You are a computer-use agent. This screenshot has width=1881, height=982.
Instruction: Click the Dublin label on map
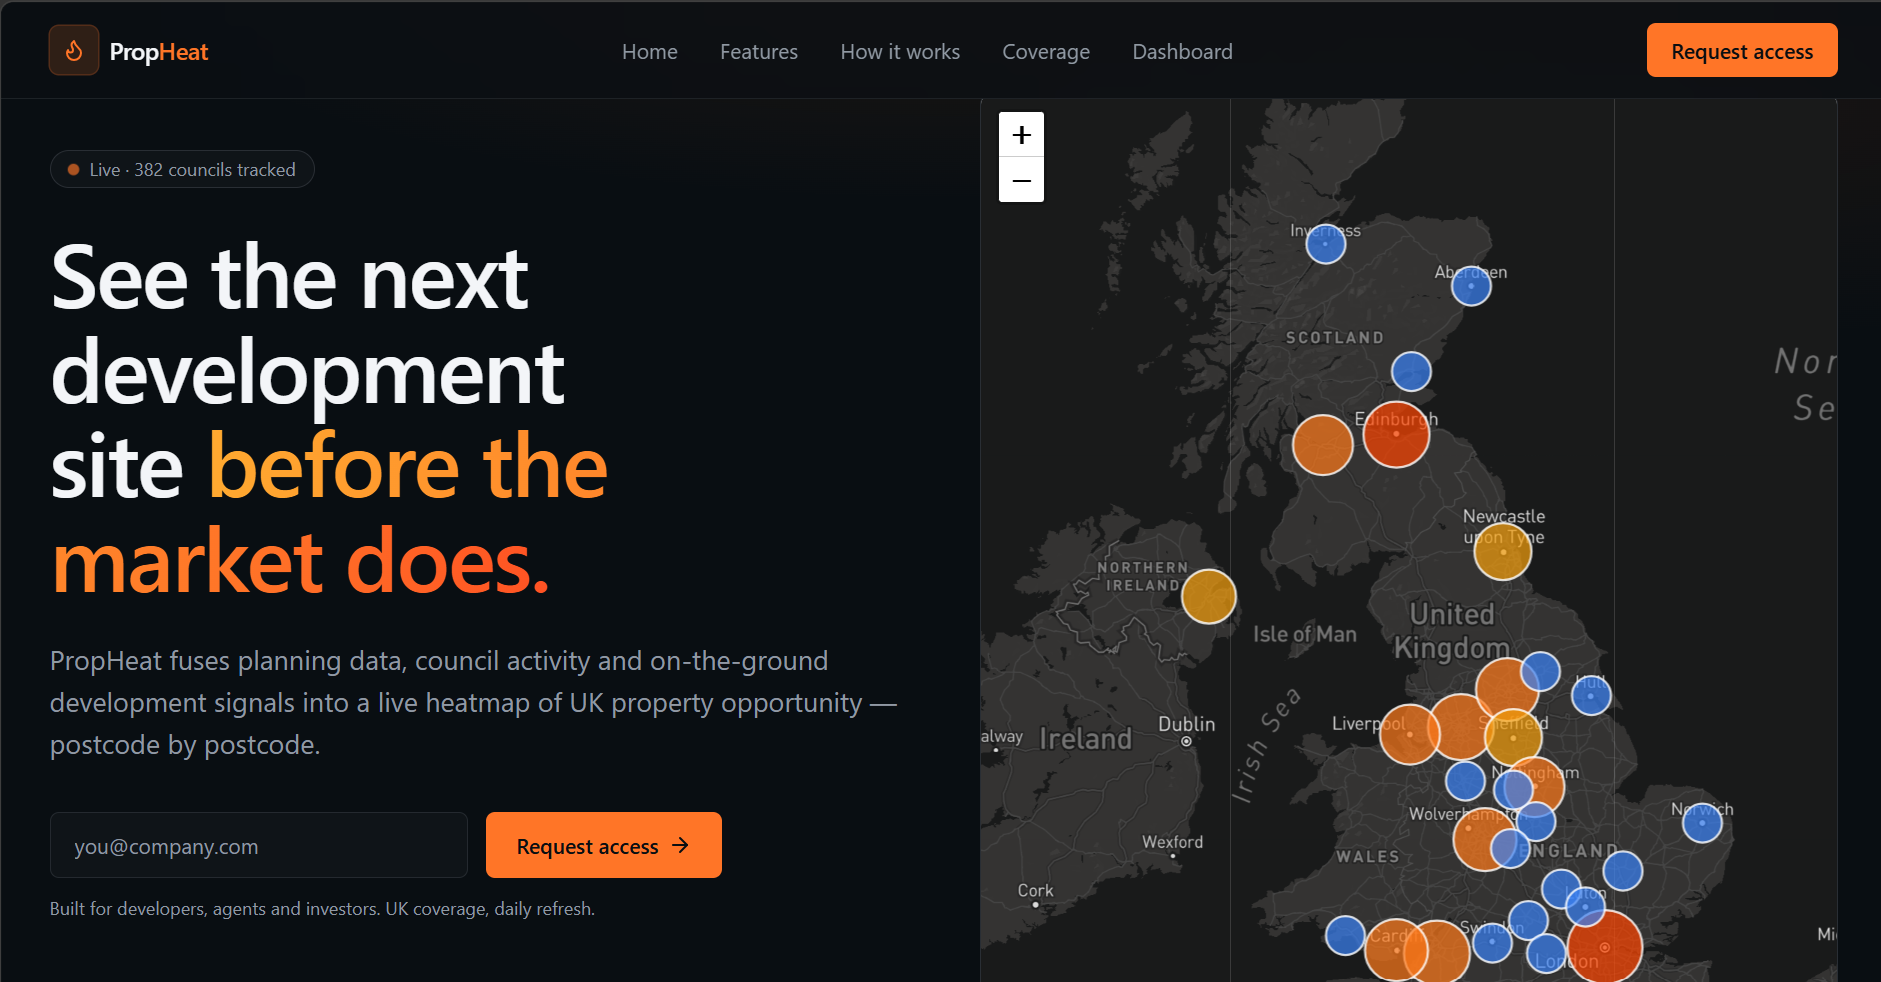1187,724
